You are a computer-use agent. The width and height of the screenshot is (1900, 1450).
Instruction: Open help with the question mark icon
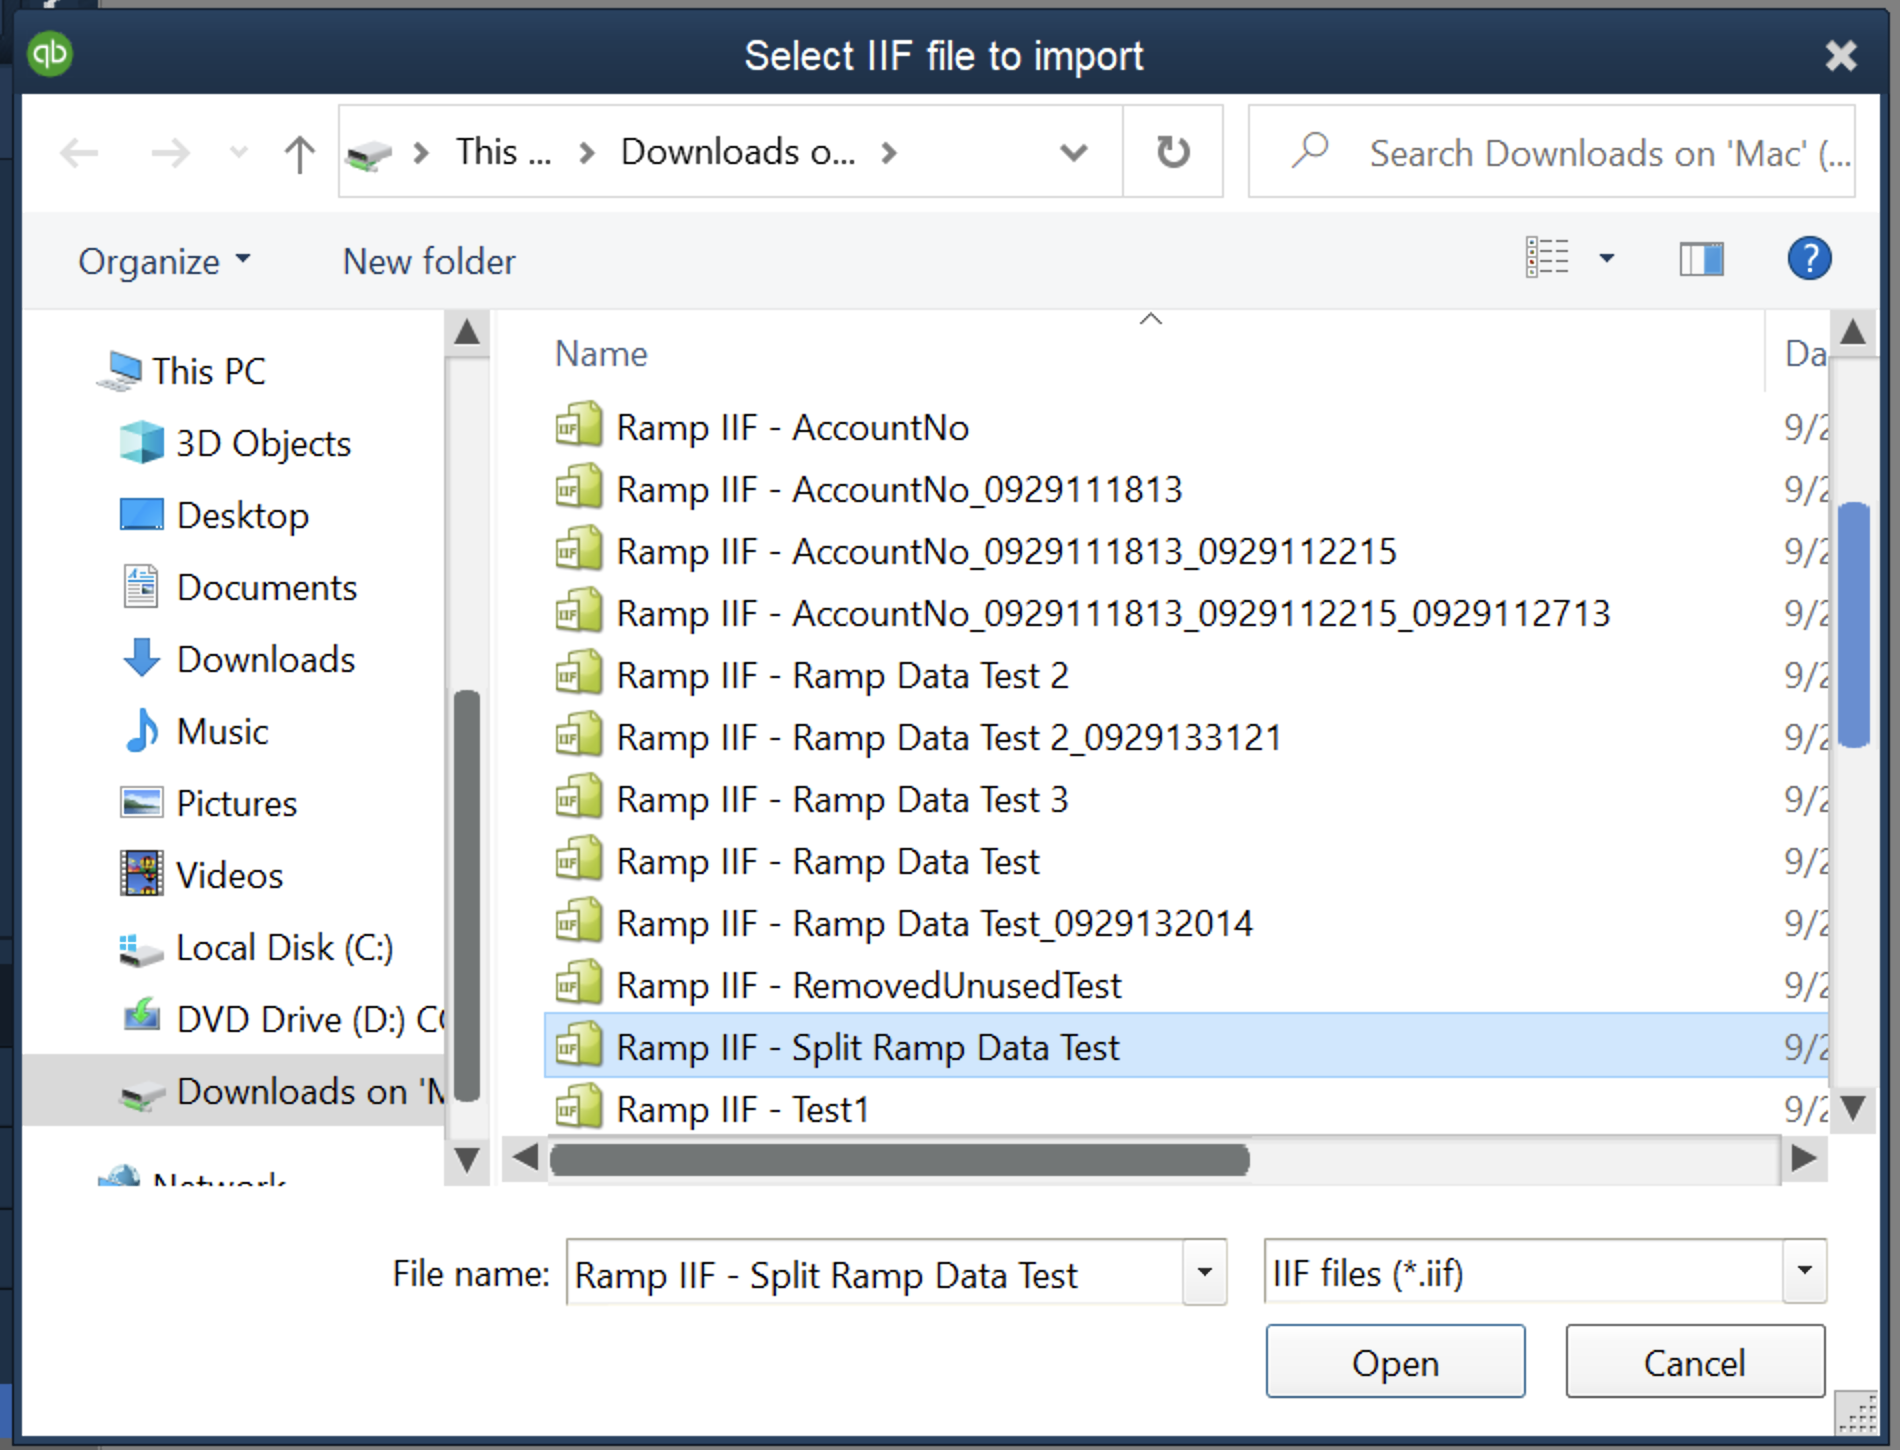[x=1809, y=258]
